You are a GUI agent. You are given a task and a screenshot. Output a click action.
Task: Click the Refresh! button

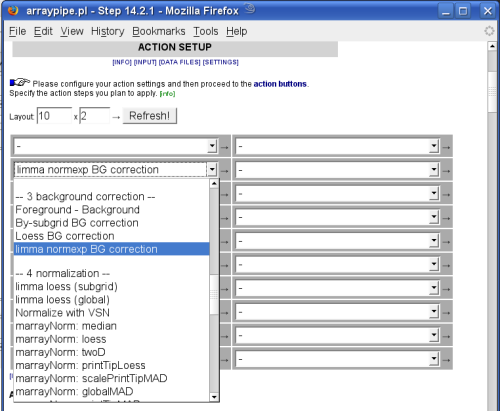point(150,116)
